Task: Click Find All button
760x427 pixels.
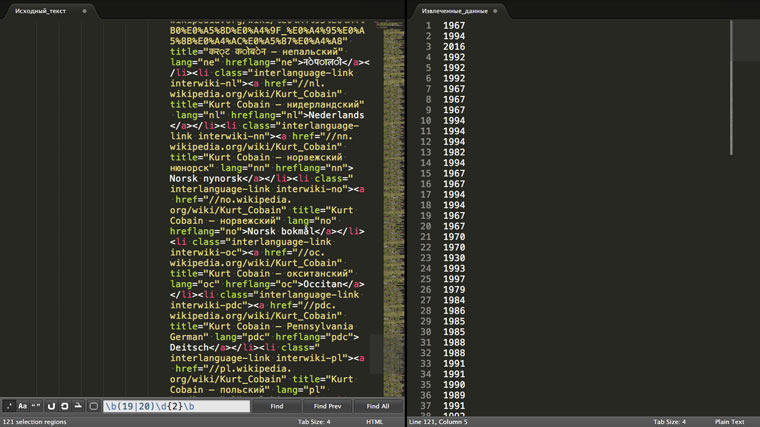Action: pyautogui.click(x=378, y=407)
